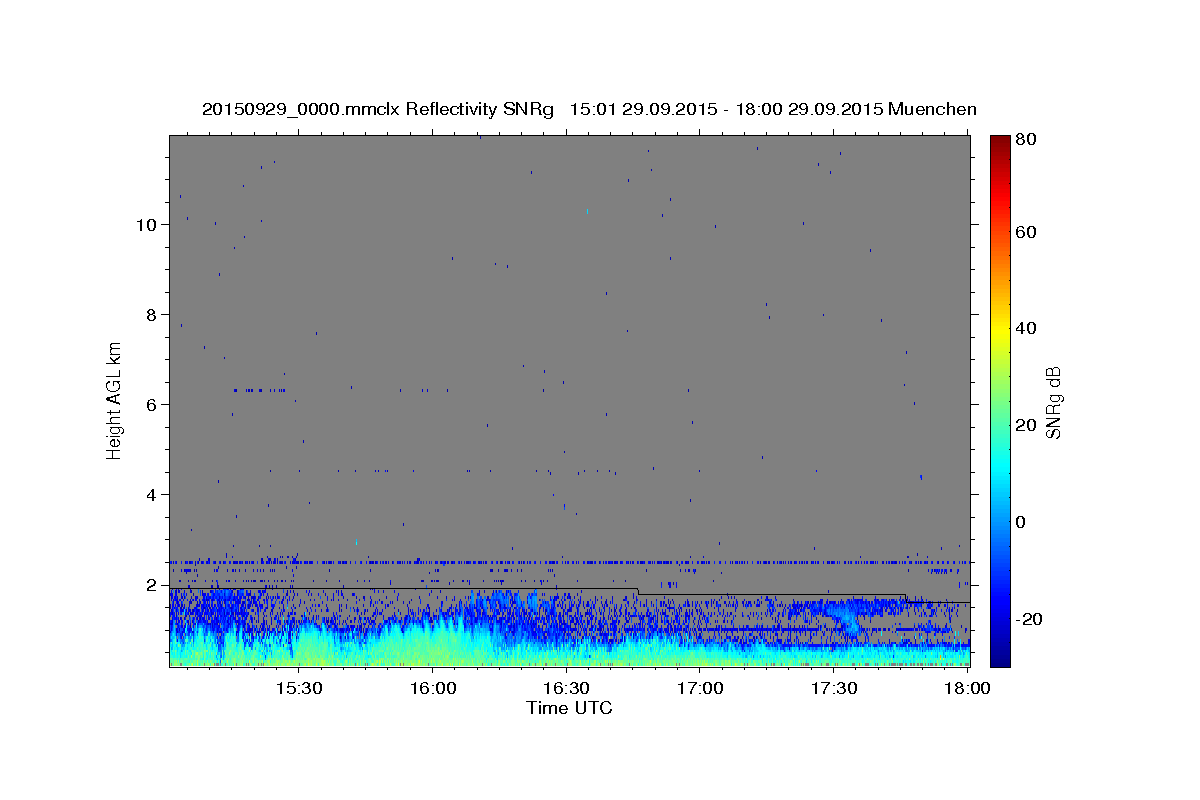Click the 'Muenchen' location label in title
The height and width of the screenshot is (800, 1200).
[931, 110]
